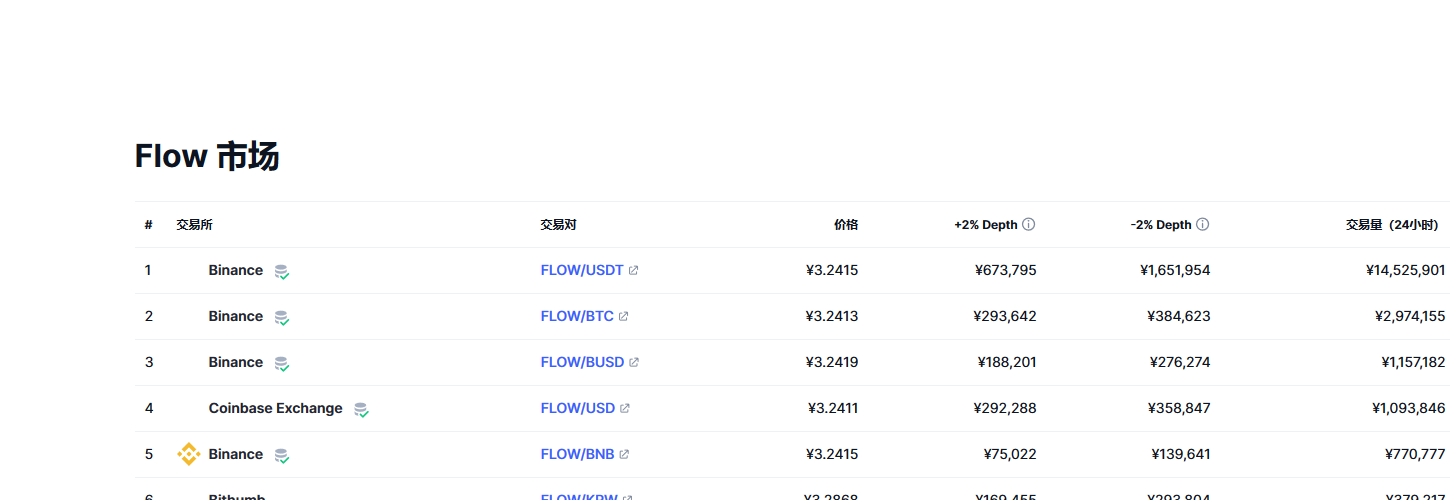Sort by the 交易所 column header

coord(194,225)
